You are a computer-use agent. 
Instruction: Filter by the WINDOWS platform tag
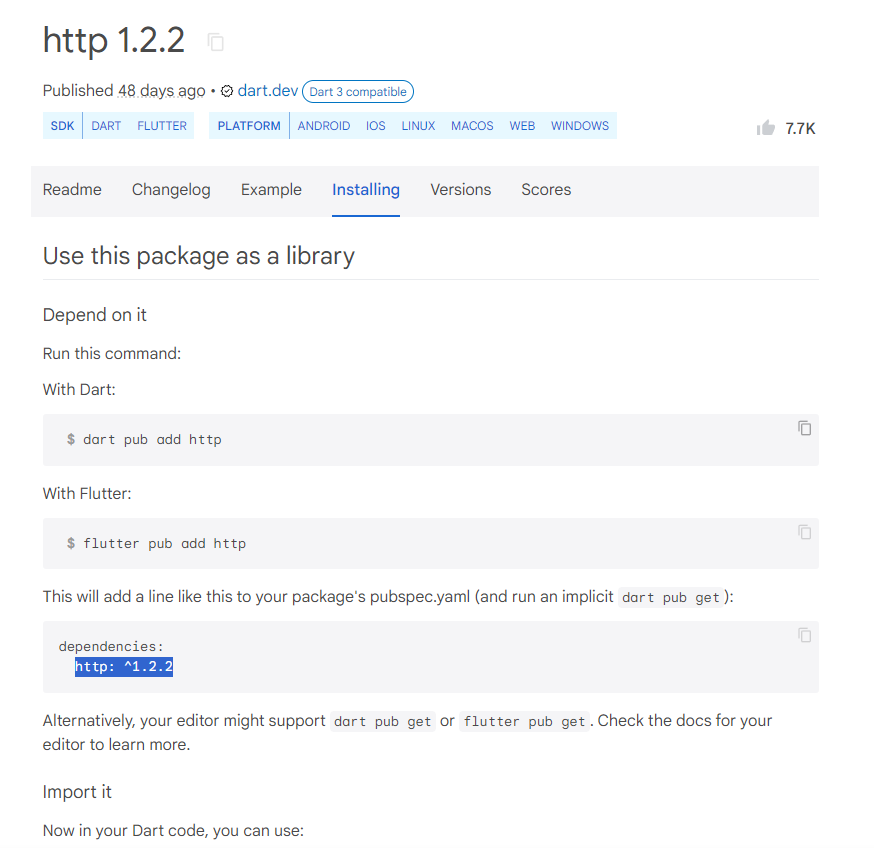pyautogui.click(x=580, y=125)
